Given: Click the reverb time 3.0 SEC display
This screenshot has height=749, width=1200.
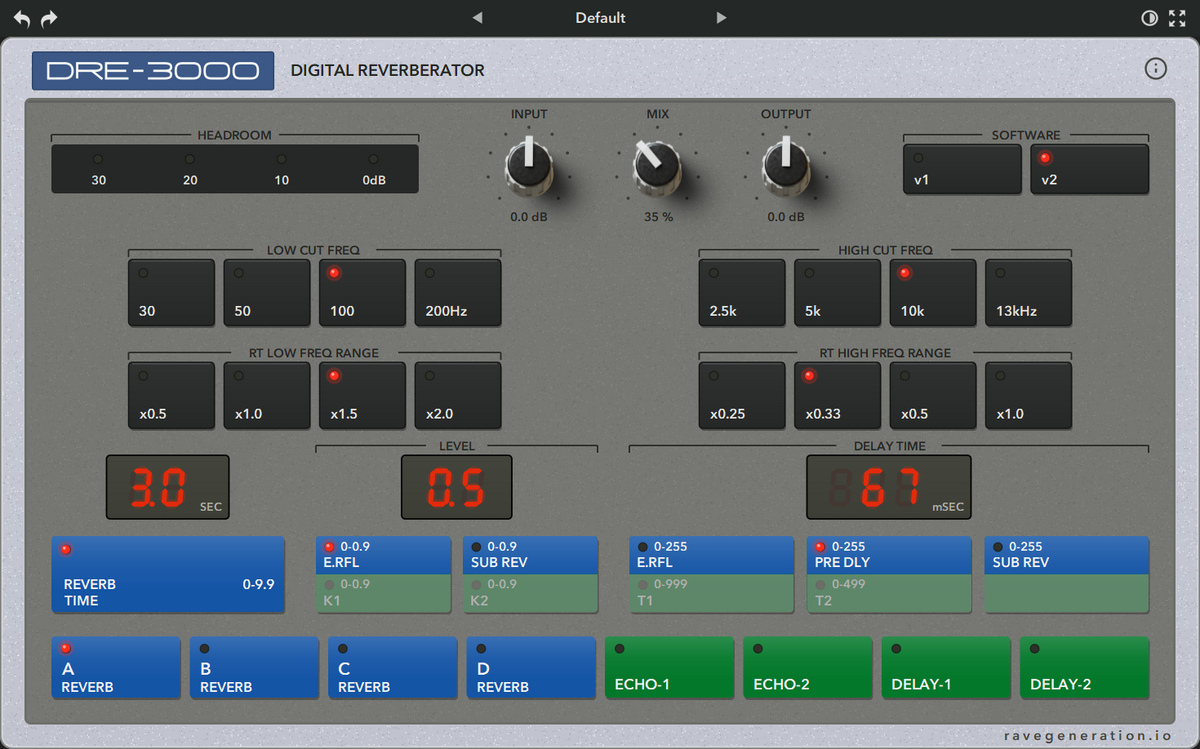Looking at the screenshot, I should 168,487.
